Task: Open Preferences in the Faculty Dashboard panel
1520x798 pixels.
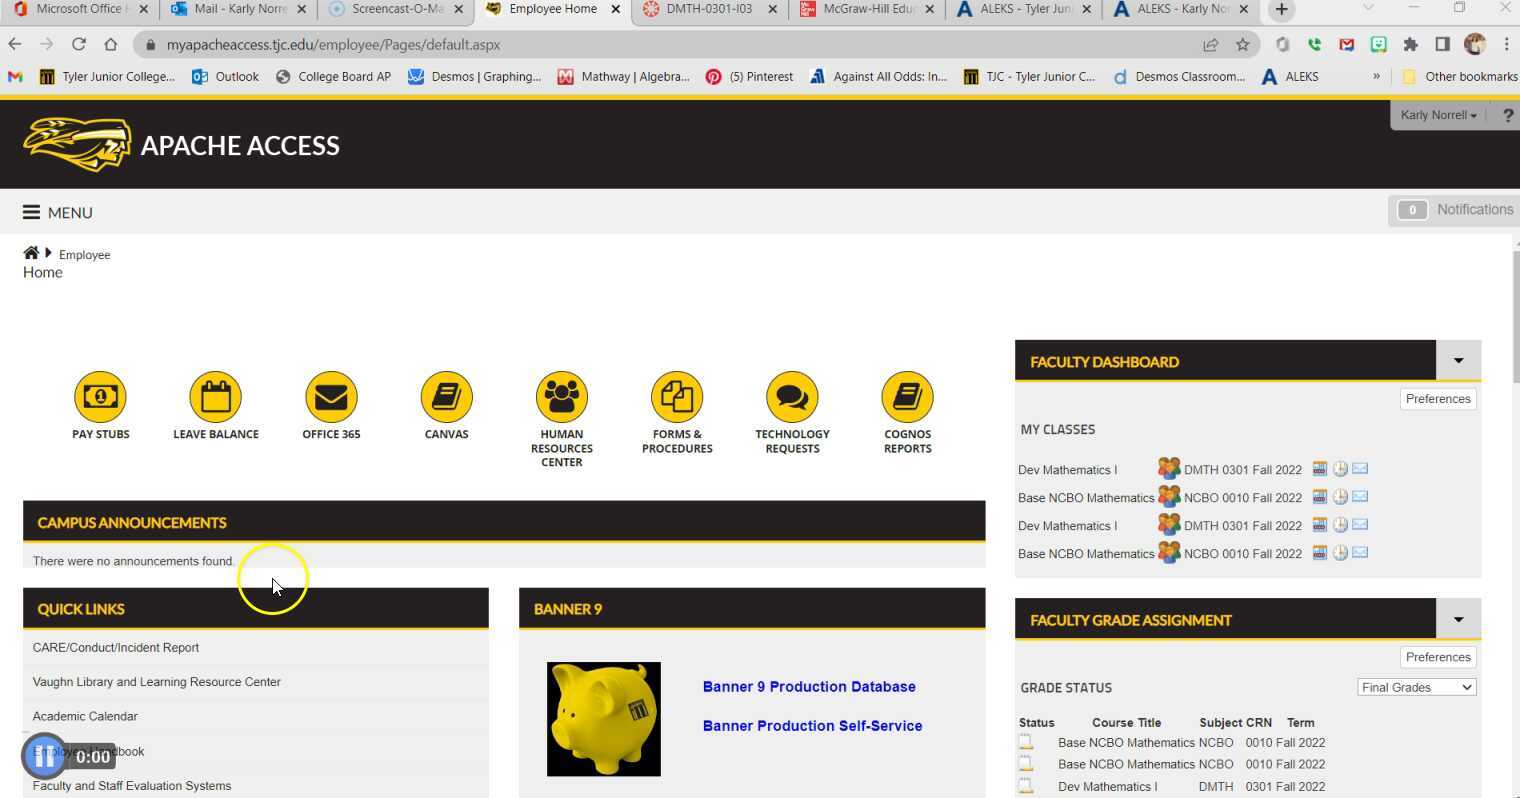Action: [1438, 398]
